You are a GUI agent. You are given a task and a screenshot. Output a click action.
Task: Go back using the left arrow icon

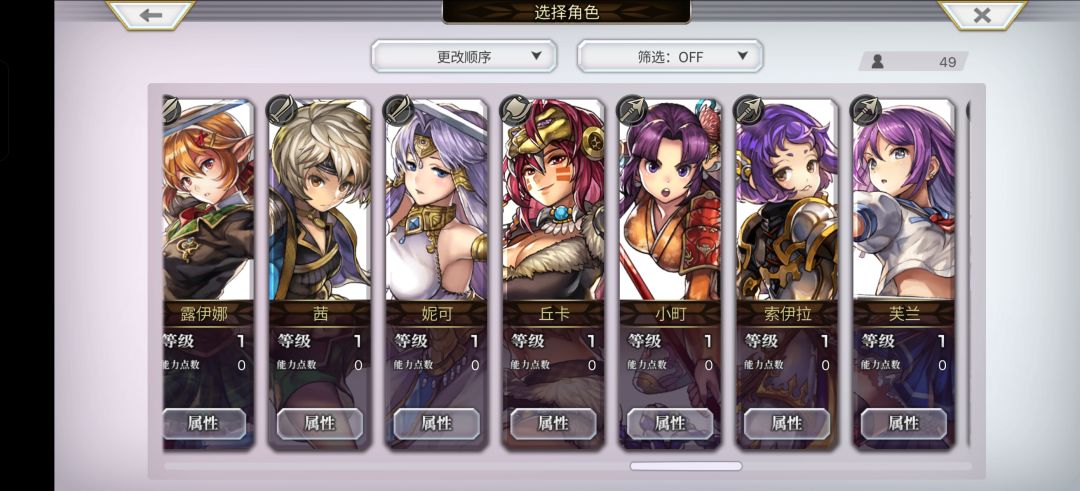150,14
